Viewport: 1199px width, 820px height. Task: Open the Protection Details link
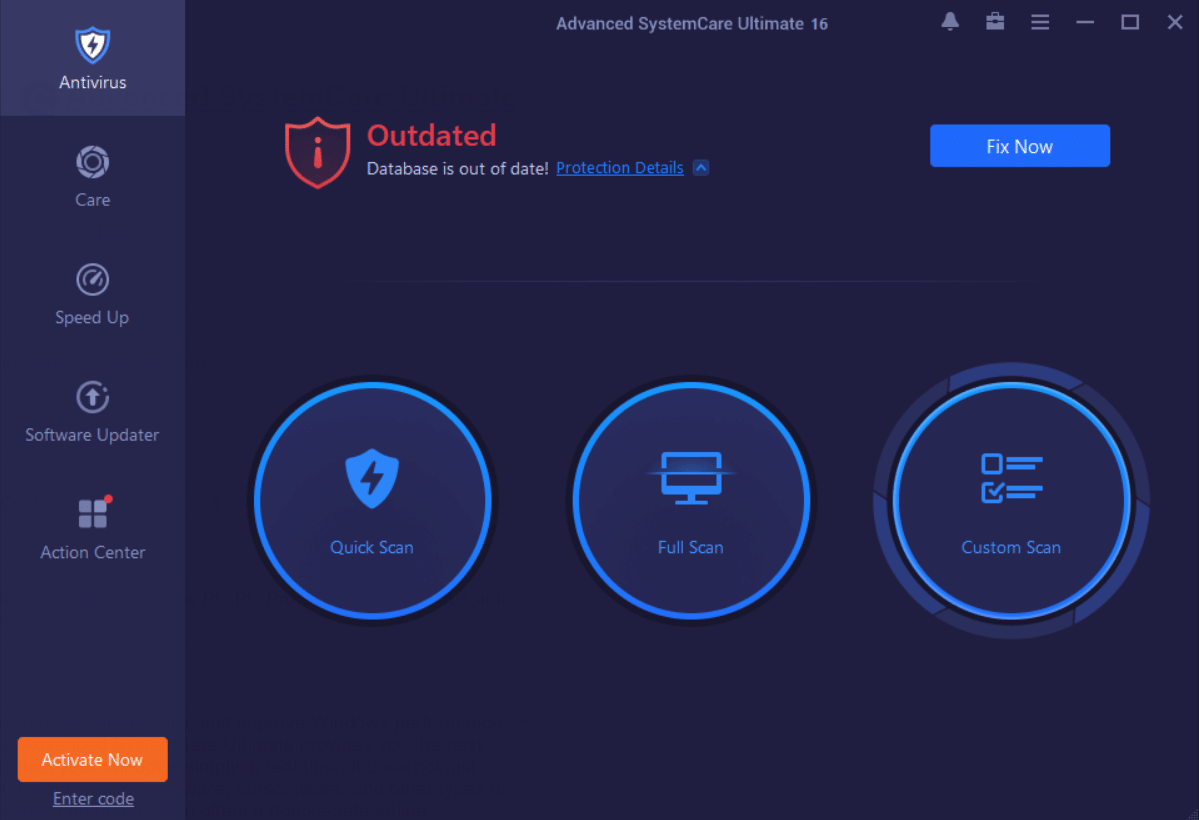pyautogui.click(x=619, y=167)
